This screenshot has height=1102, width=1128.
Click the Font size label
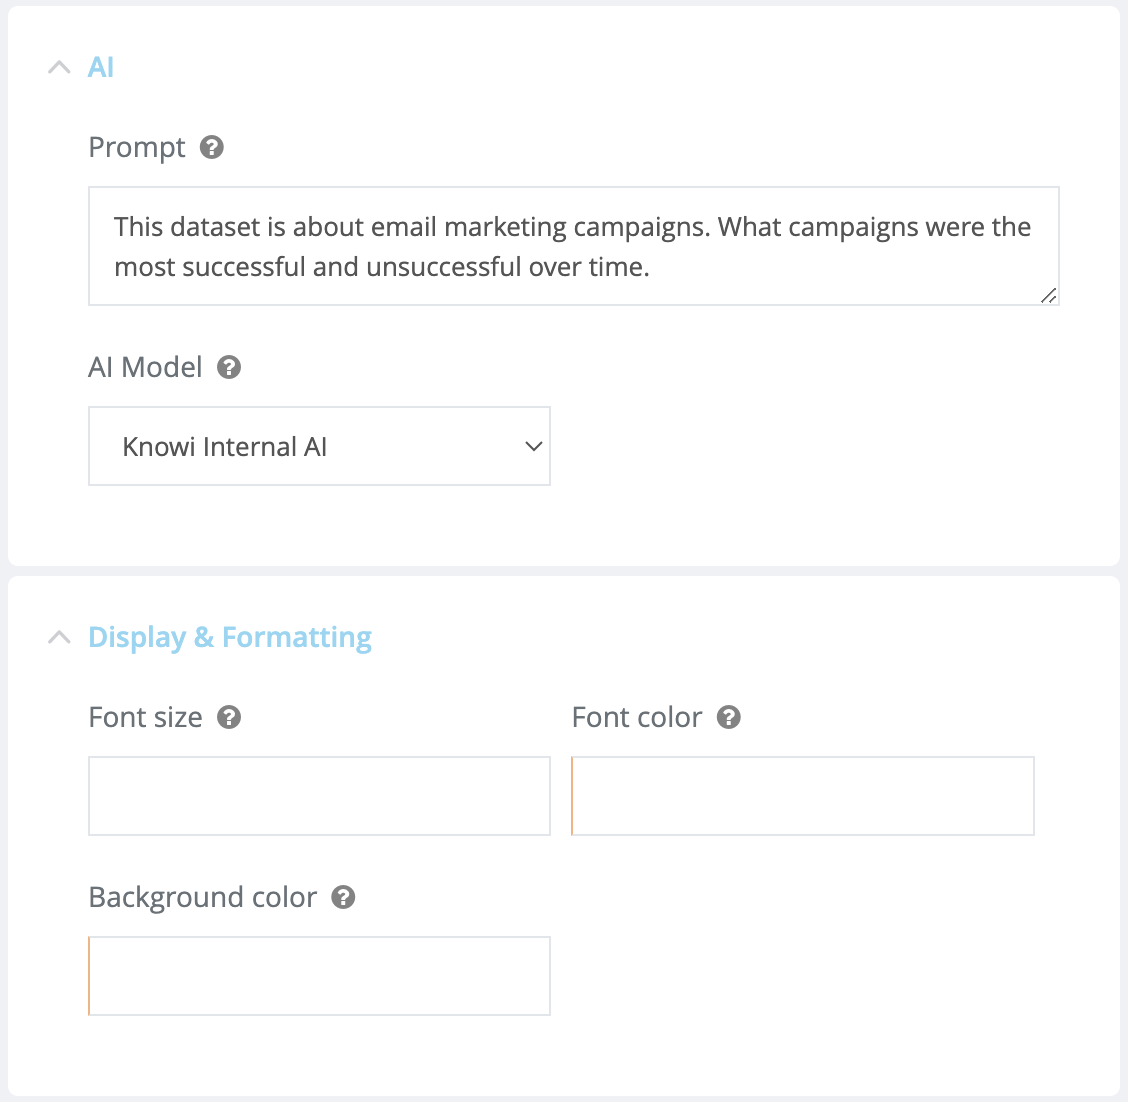[145, 718]
